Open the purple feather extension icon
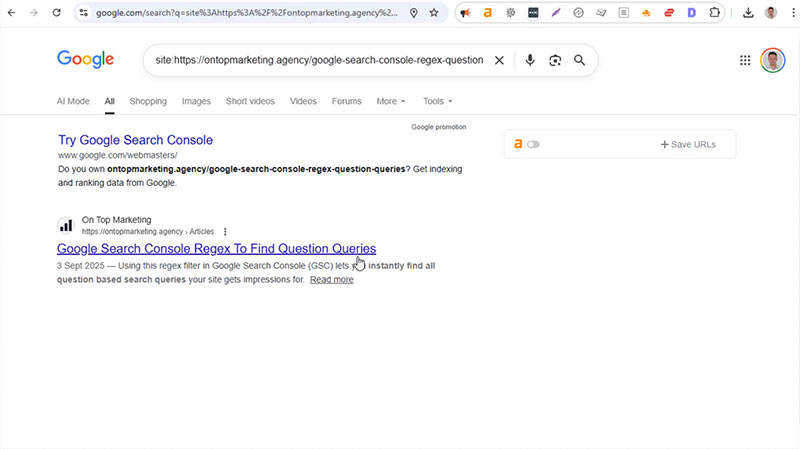 coord(556,13)
